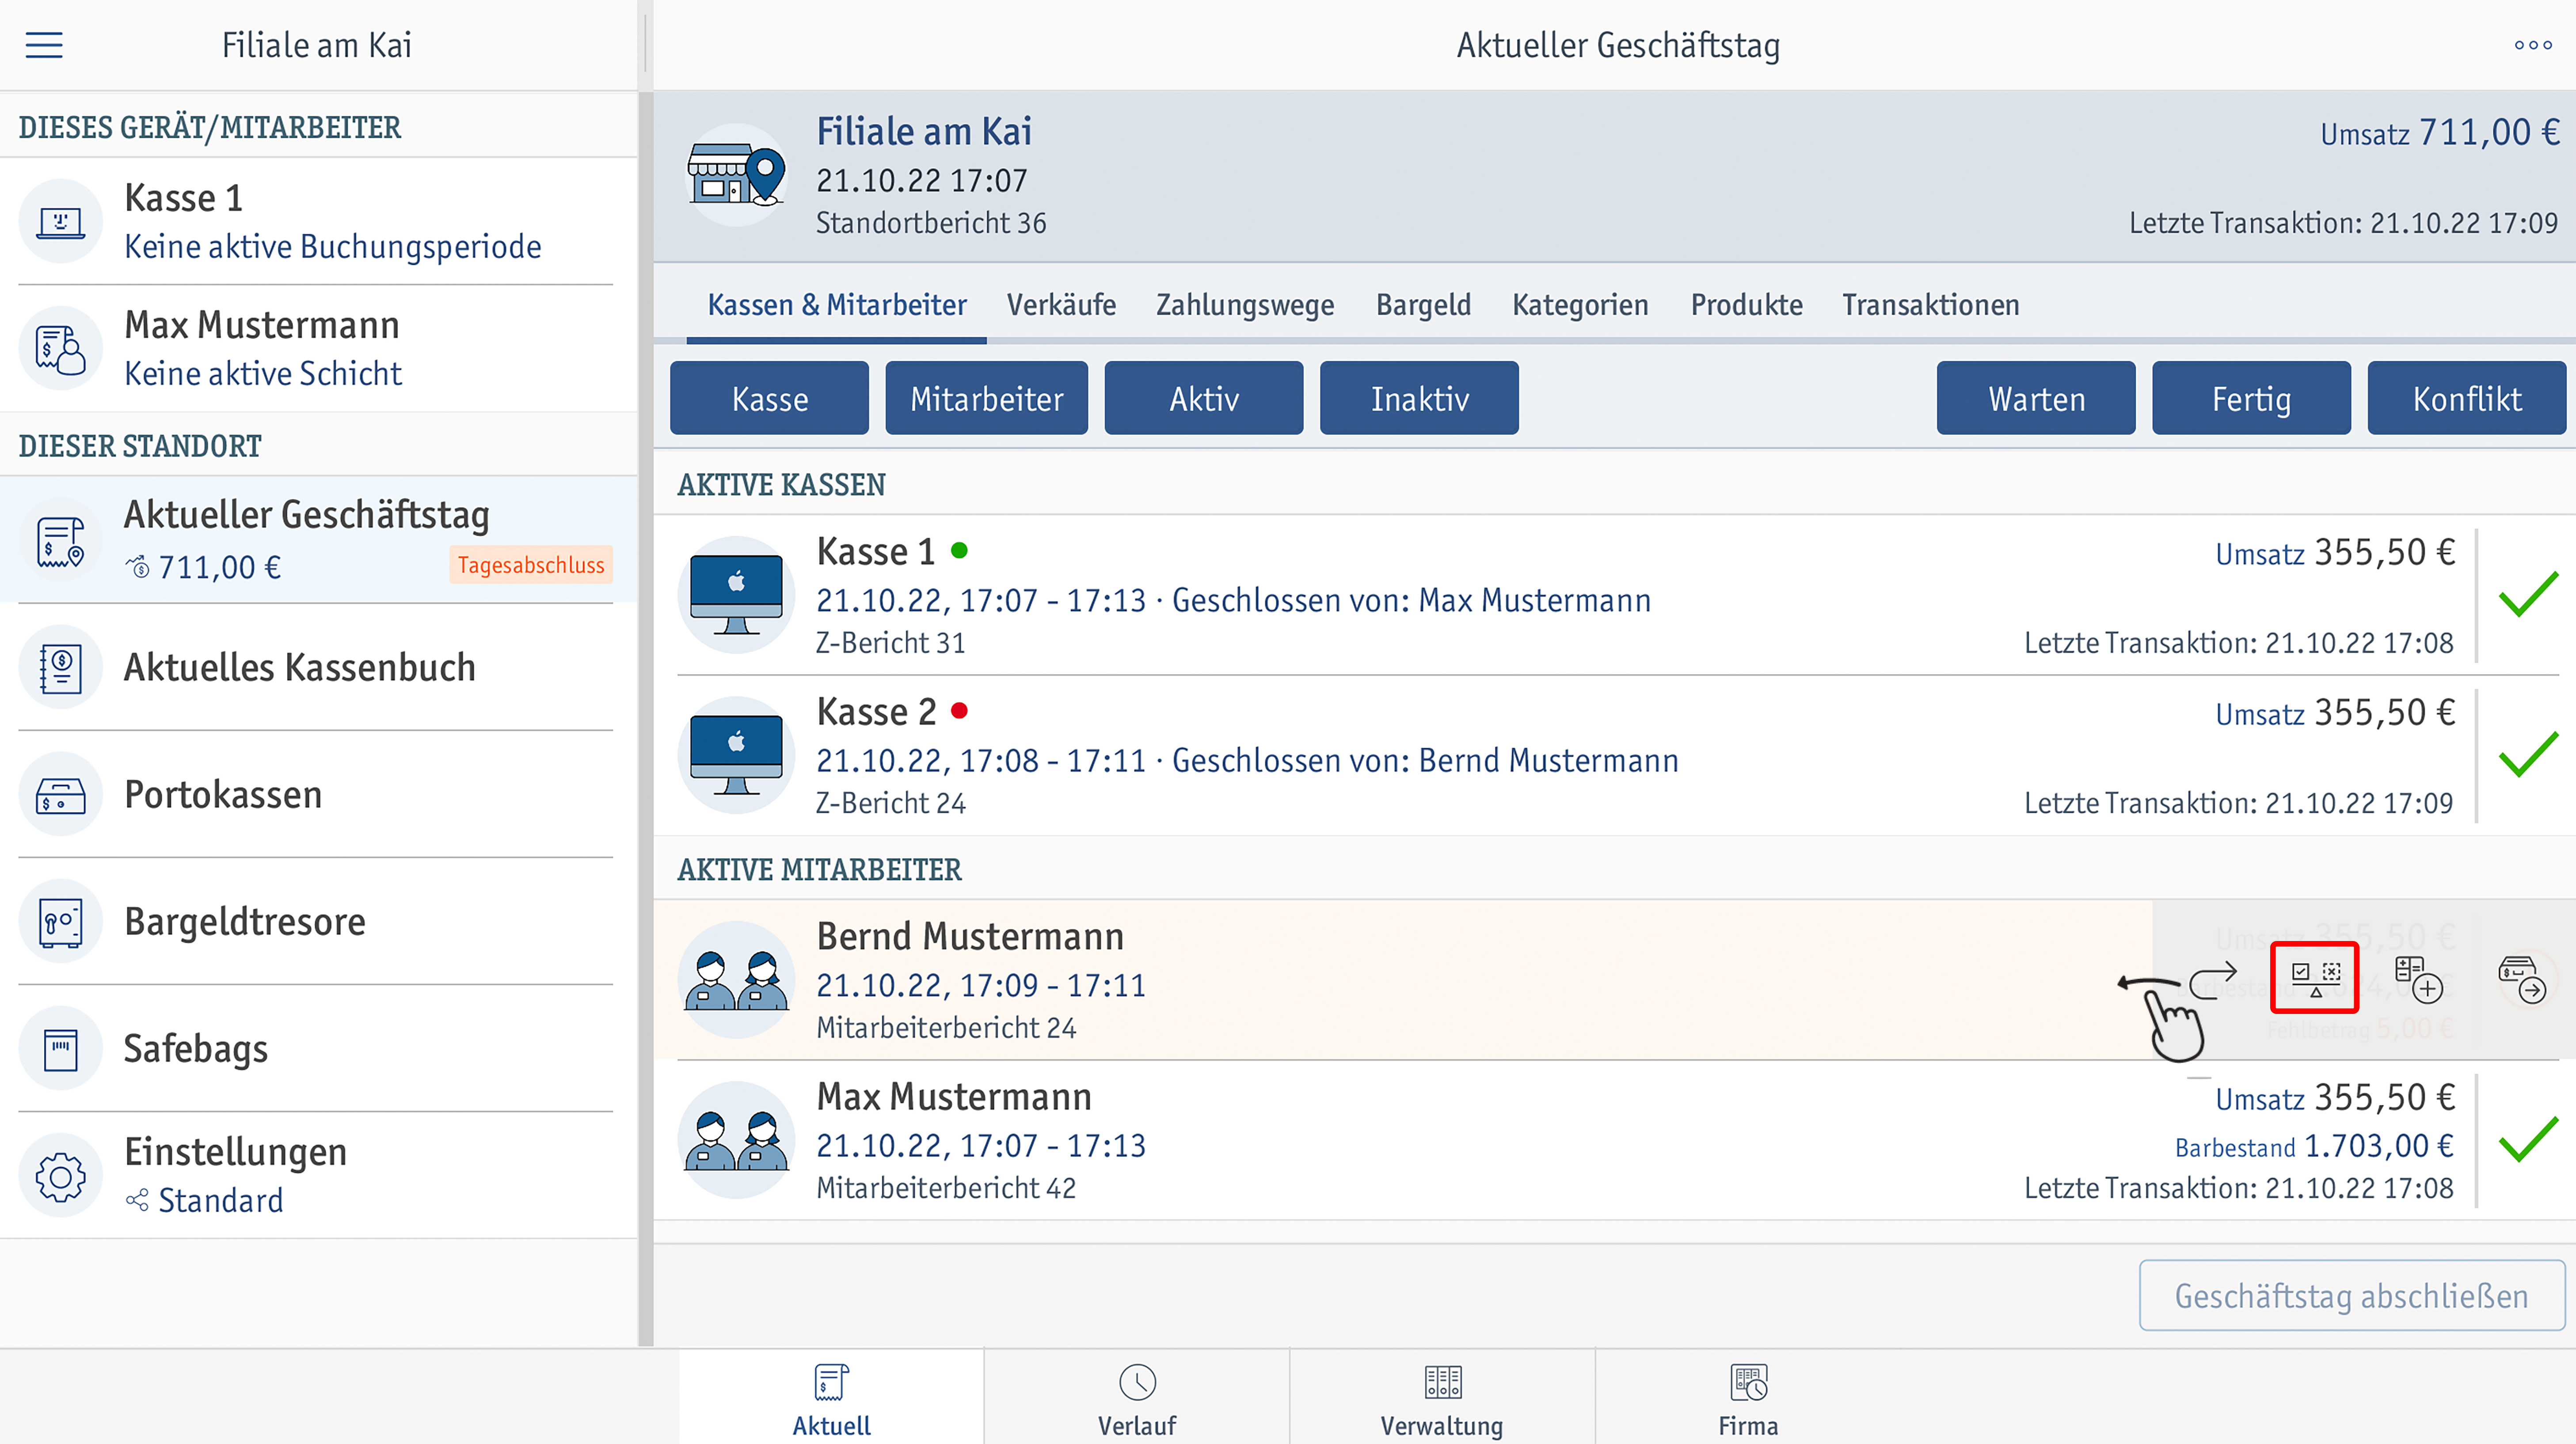Image resolution: width=2576 pixels, height=1444 pixels.
Task: Click the balance compare icon in Bernd's row
Action: pyautogui.click(x=2315, y=978)
